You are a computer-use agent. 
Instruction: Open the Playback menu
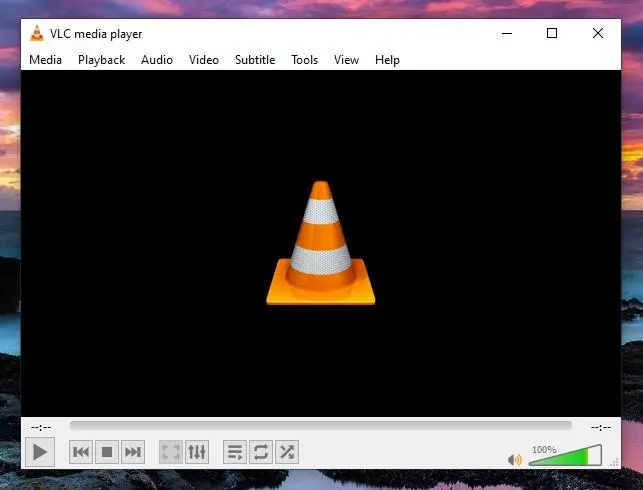(x=101, y=60)
